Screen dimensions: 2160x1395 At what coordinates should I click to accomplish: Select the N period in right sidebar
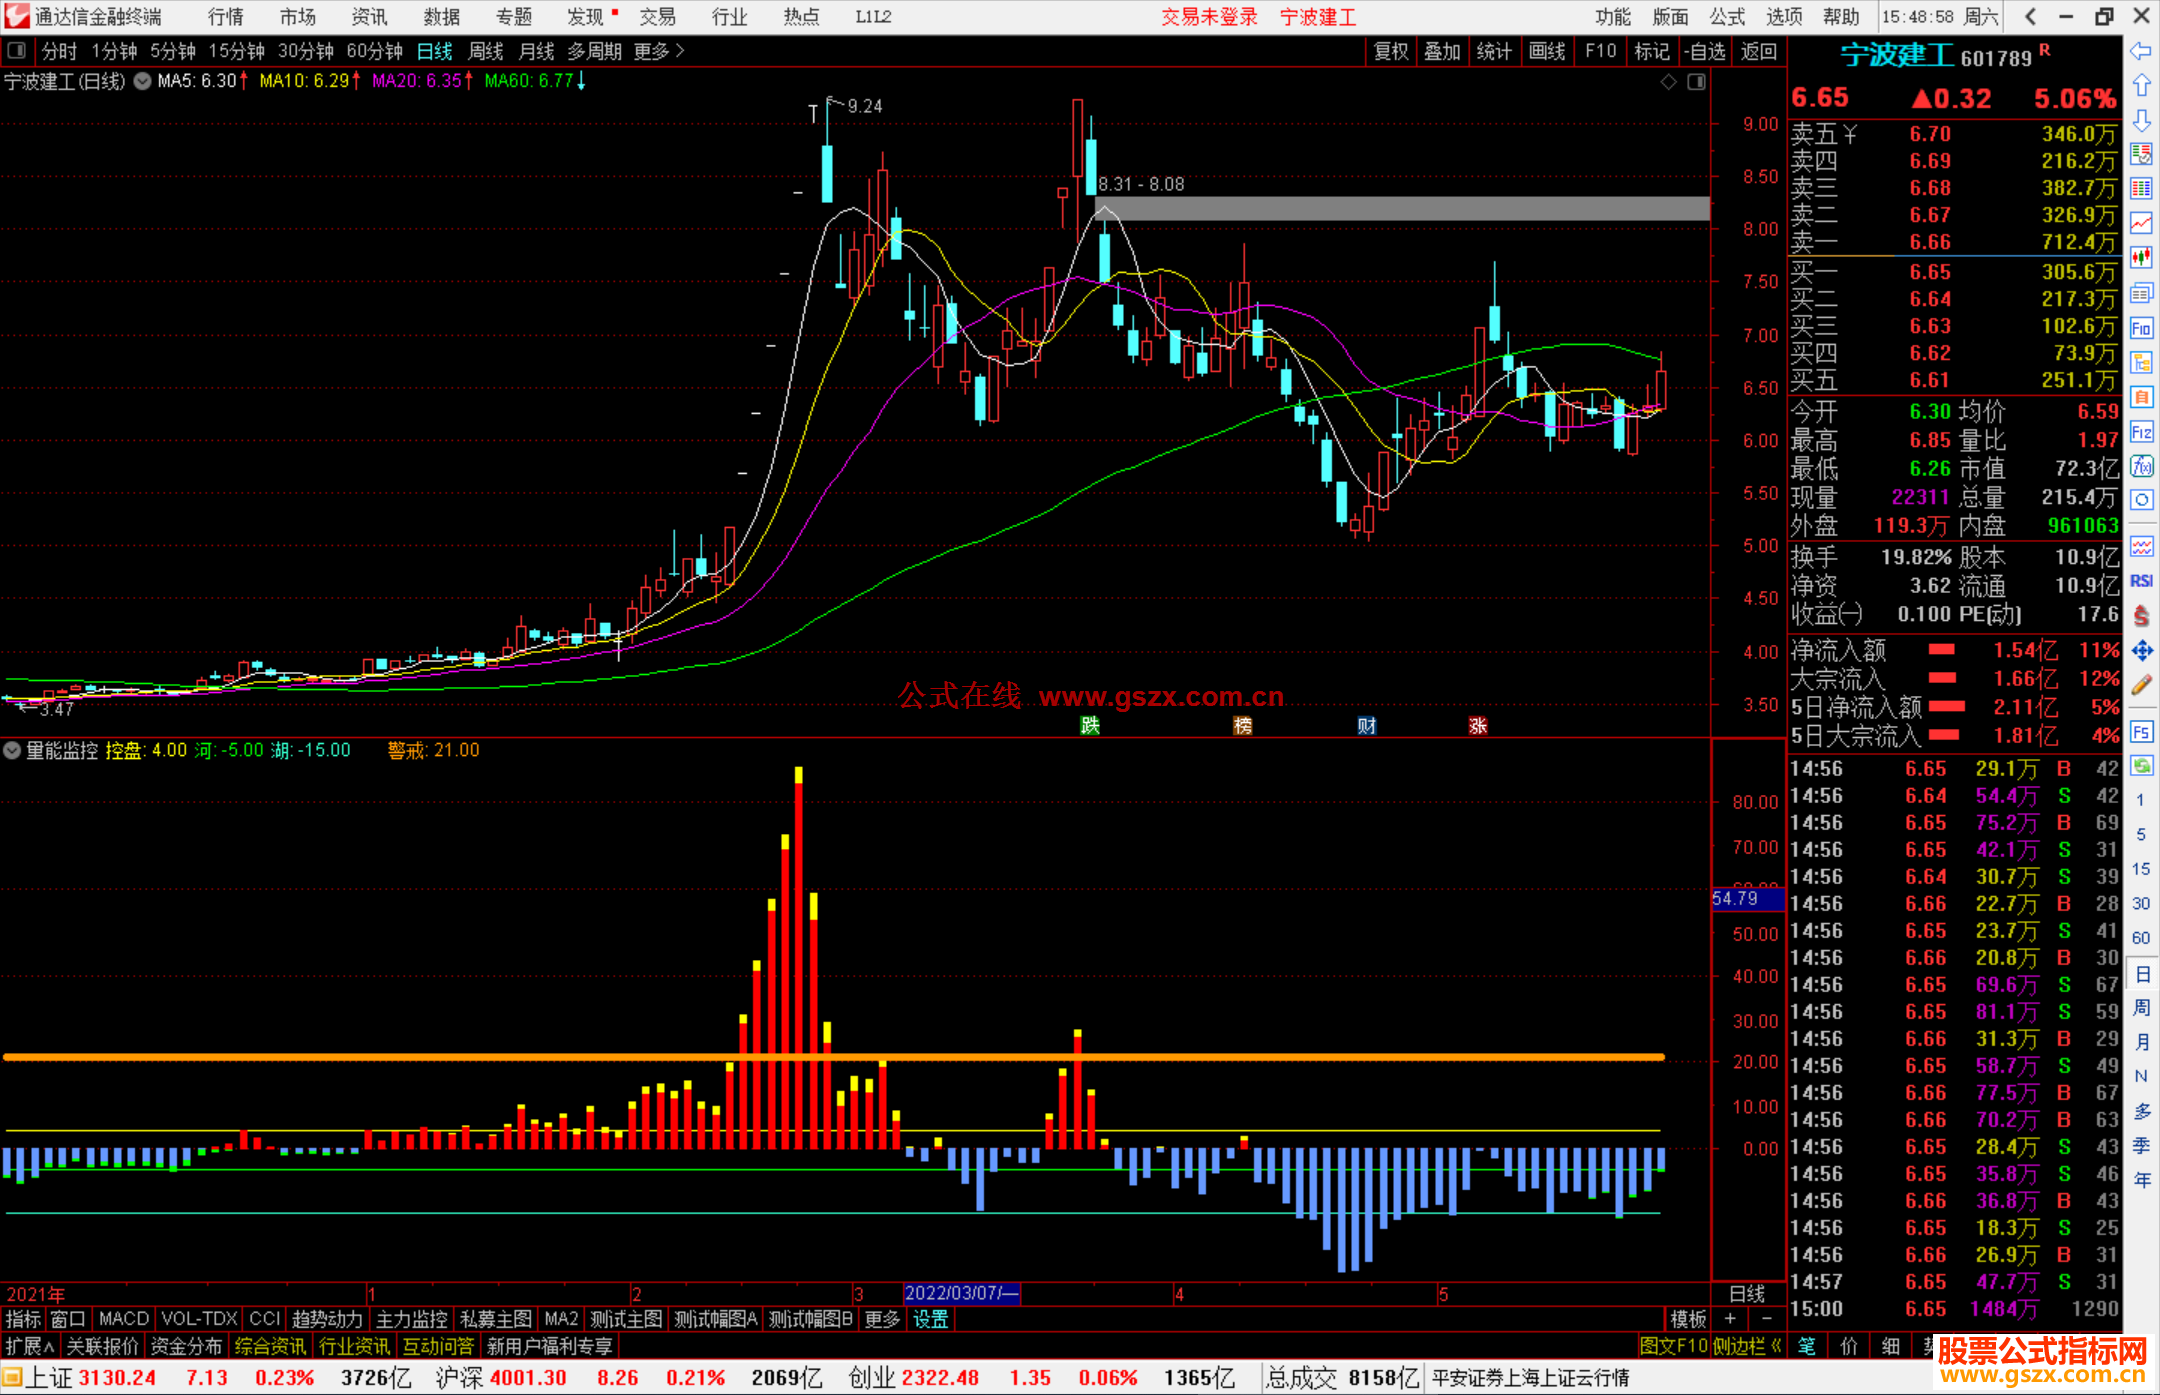coord(2141,1076)
